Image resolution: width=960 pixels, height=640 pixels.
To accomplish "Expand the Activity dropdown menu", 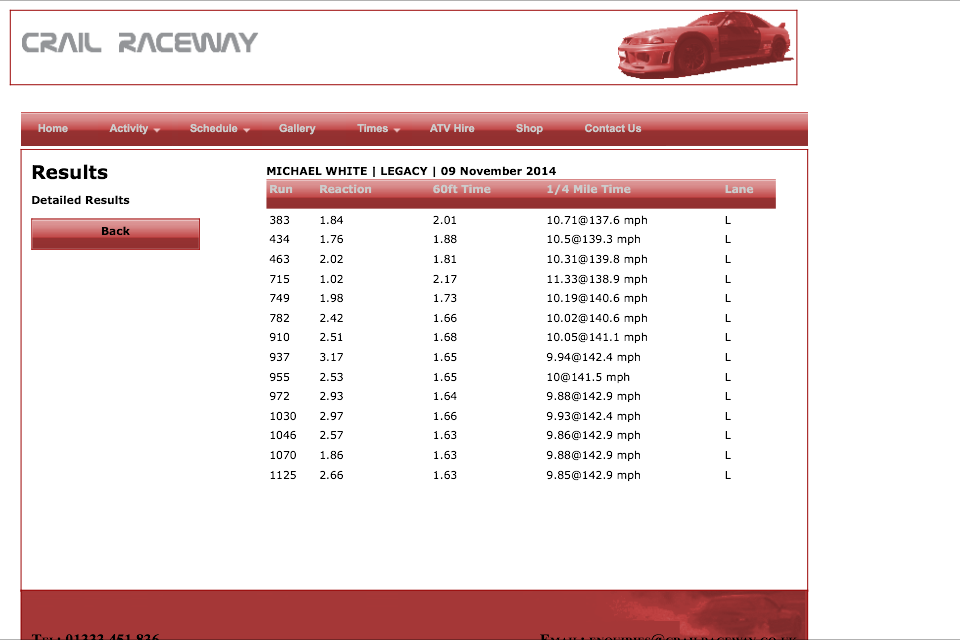I will click(x=134, y=129).
